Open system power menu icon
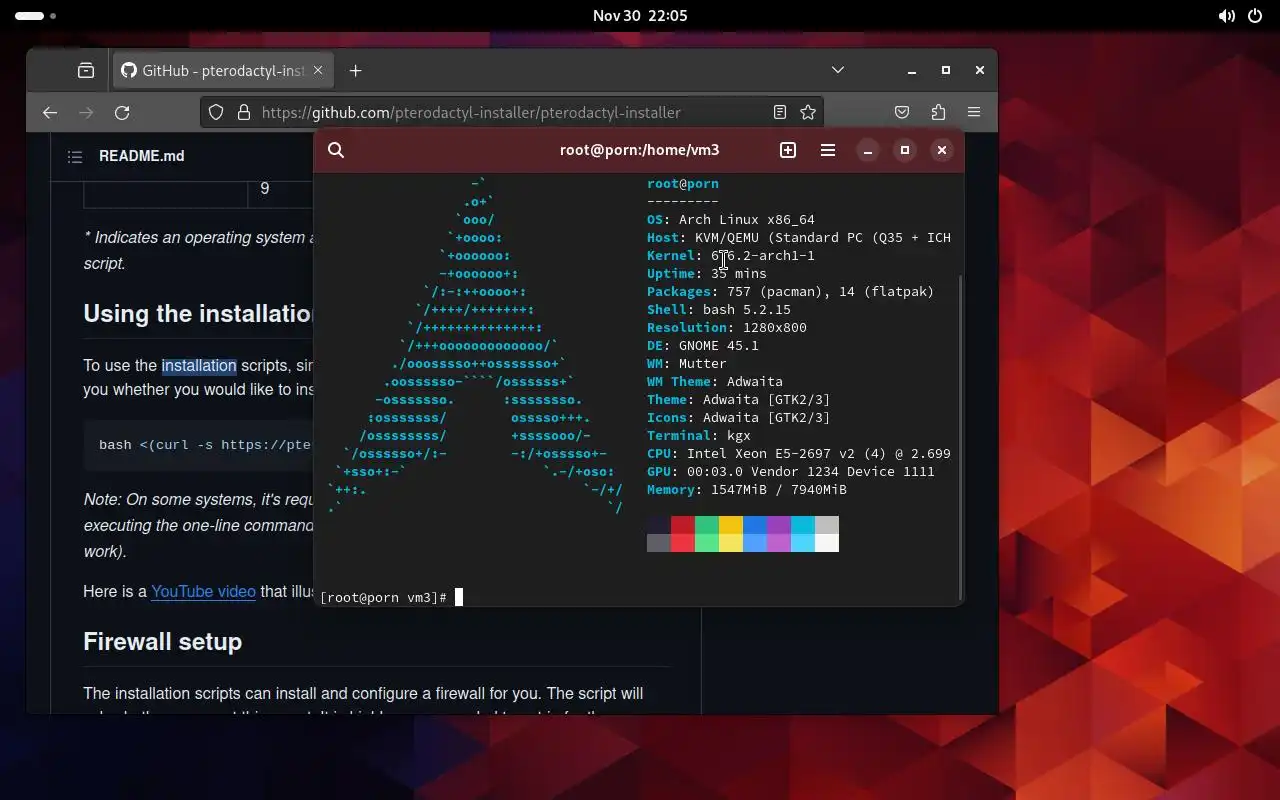 (x=1256, y=16)
